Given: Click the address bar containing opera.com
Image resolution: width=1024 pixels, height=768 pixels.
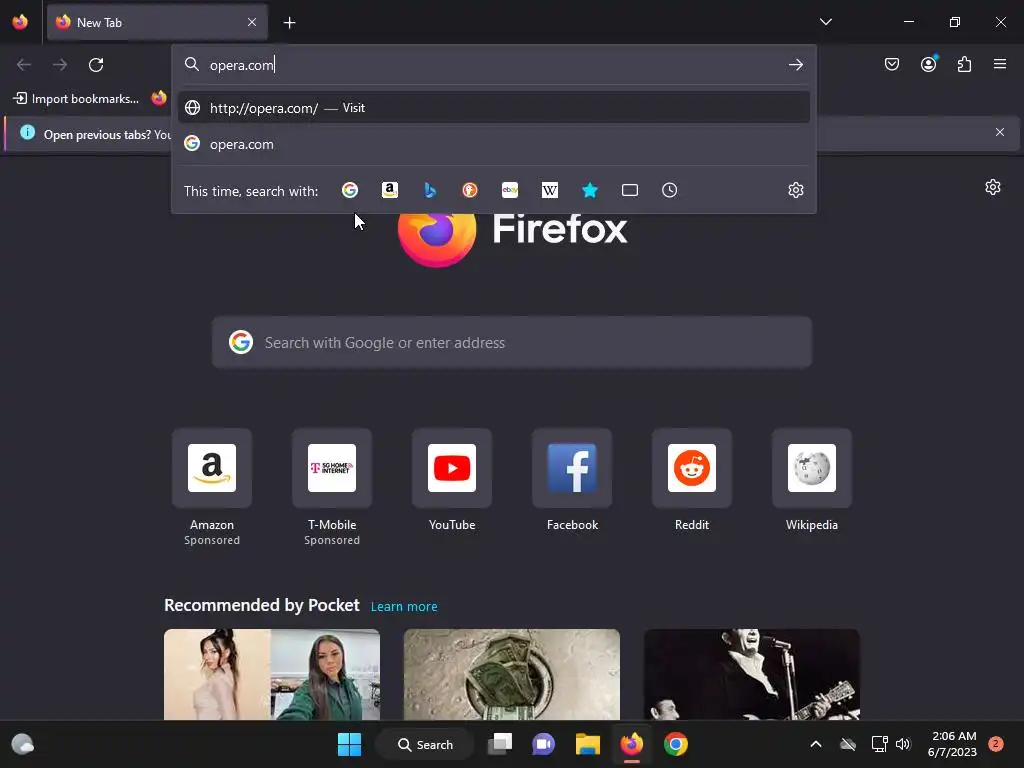Looking at the screenshot, I should (493, 65).
